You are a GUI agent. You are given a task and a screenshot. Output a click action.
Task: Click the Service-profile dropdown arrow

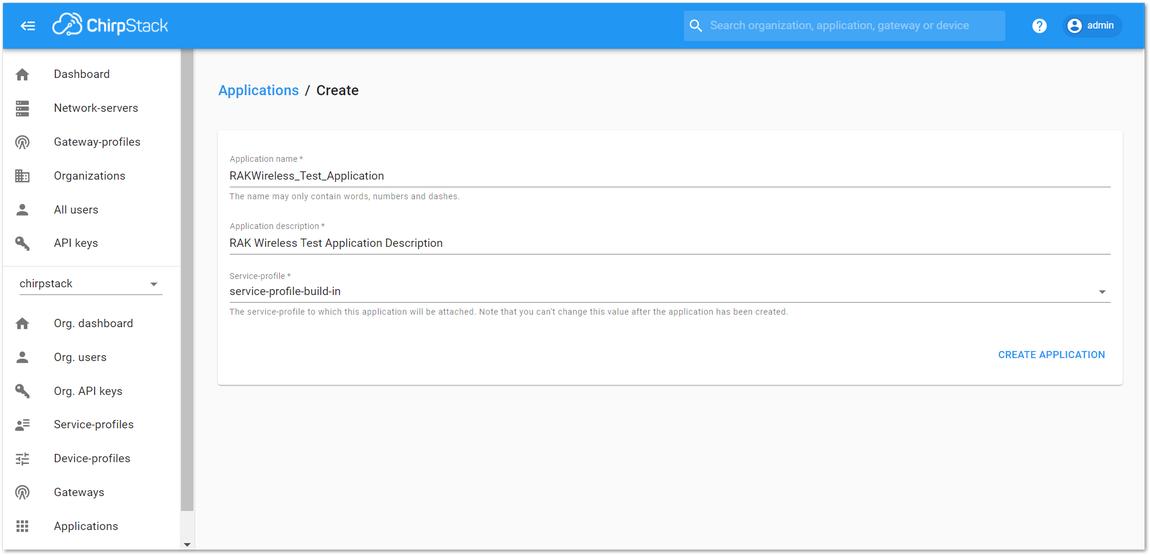(x=1102, y=292)
